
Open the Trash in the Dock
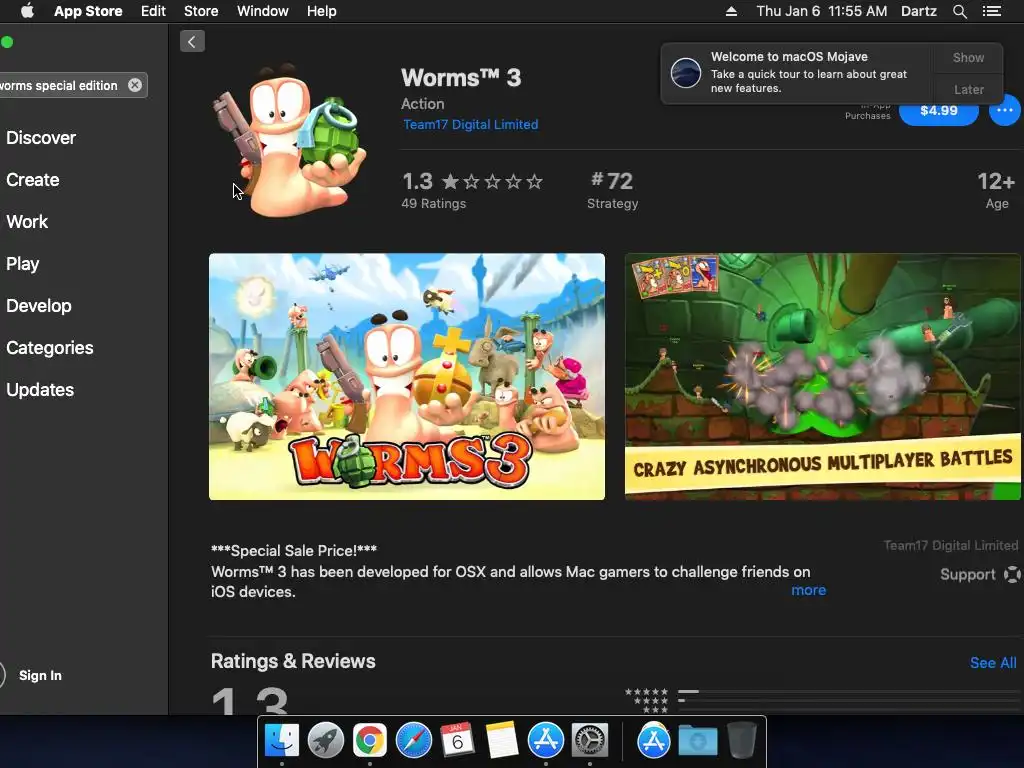(741, 741)
